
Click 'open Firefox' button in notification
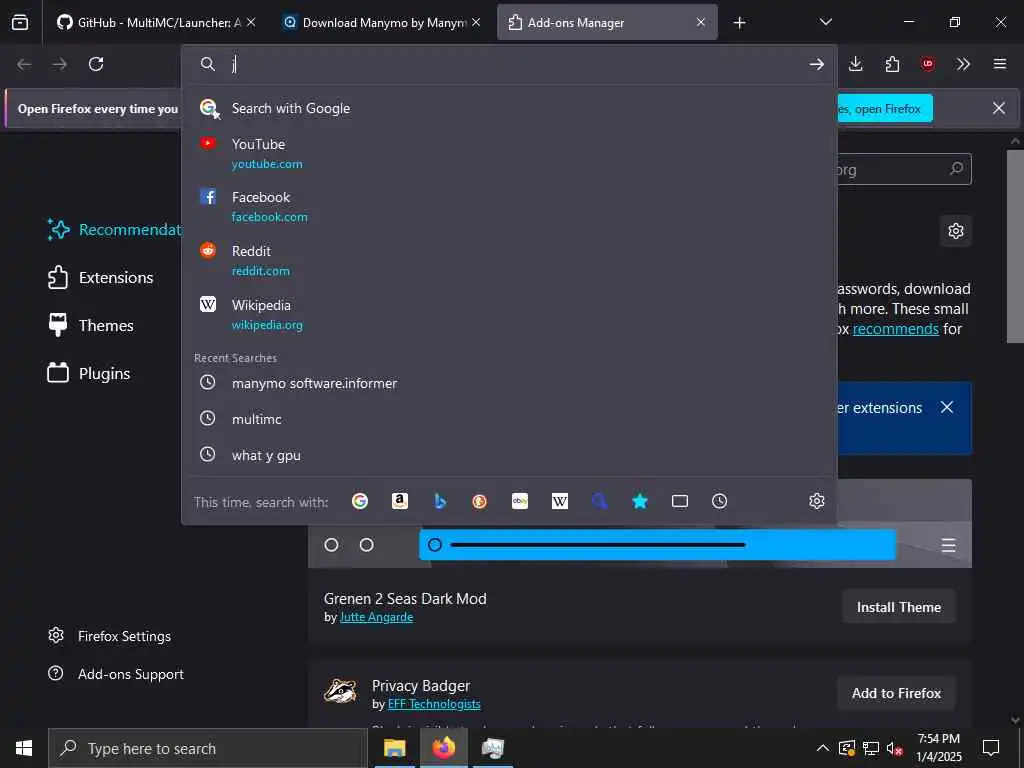tap(885, 108)
